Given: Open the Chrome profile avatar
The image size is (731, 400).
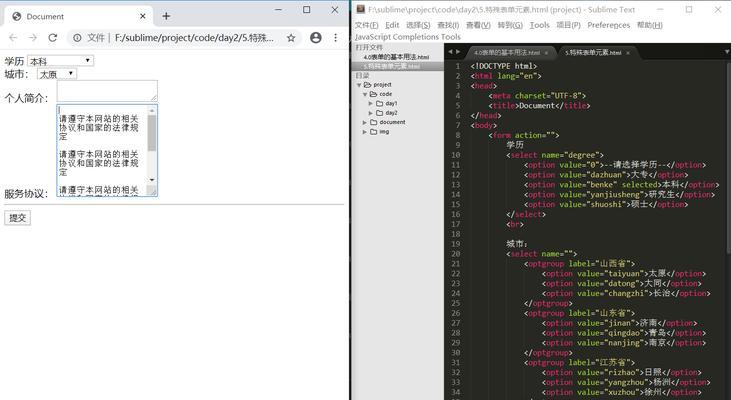Looking at the screenshot, I should point(316,38).
